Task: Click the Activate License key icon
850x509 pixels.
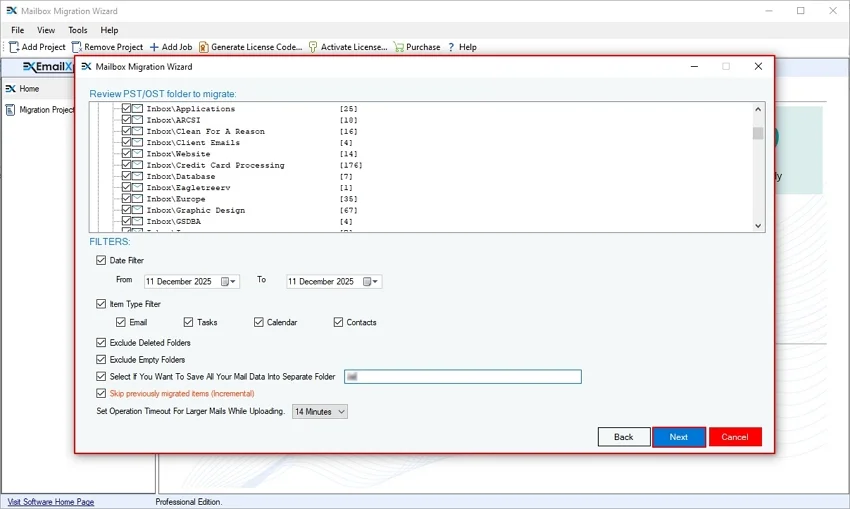Action: [313, 47]
